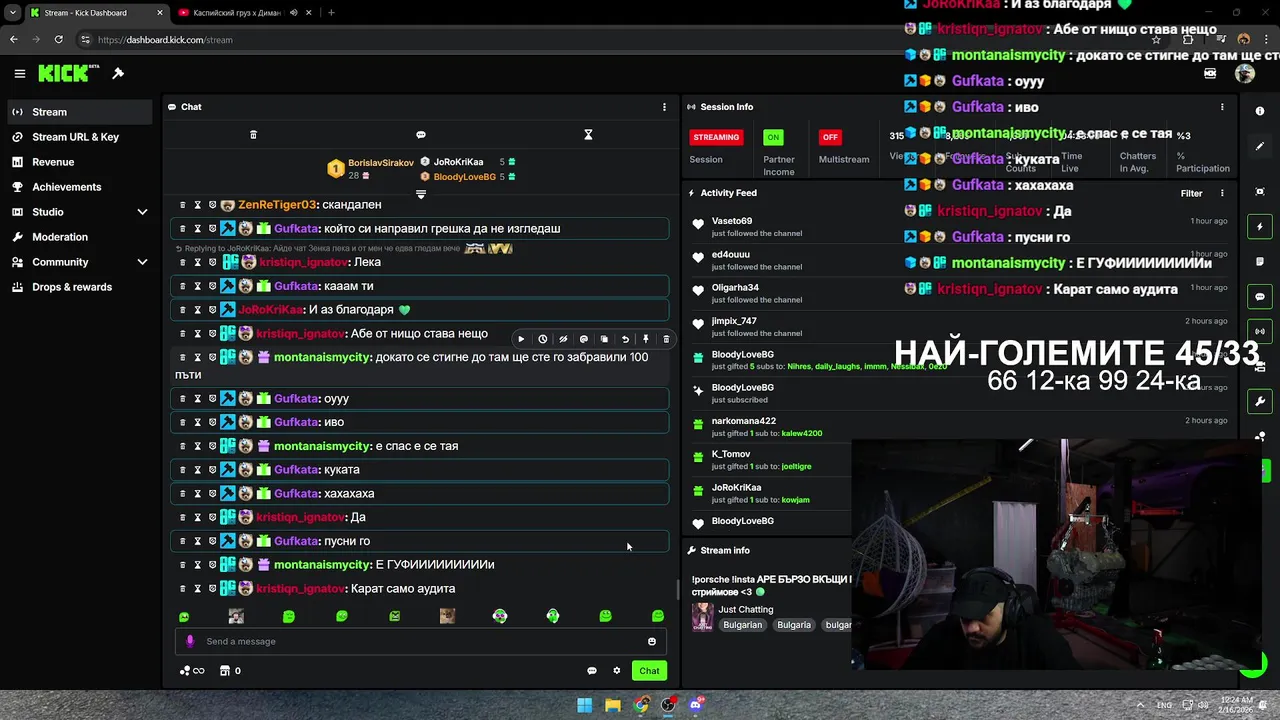Open chat settings gear
This screenshot has height=720, width=1280.
[x=617, y=671]
